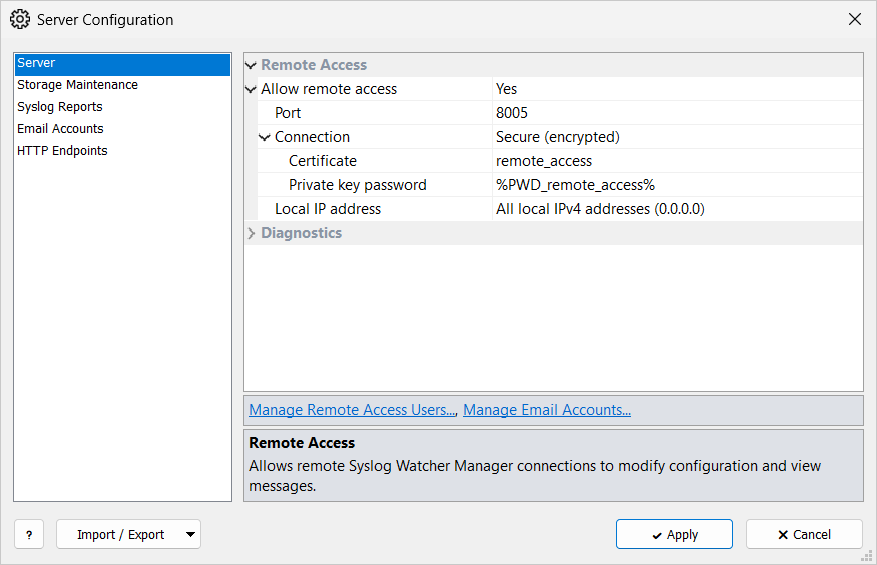Collapse the Connection row chevron
877x565 pixels.
pyautogui.click(x=265, y=138)
